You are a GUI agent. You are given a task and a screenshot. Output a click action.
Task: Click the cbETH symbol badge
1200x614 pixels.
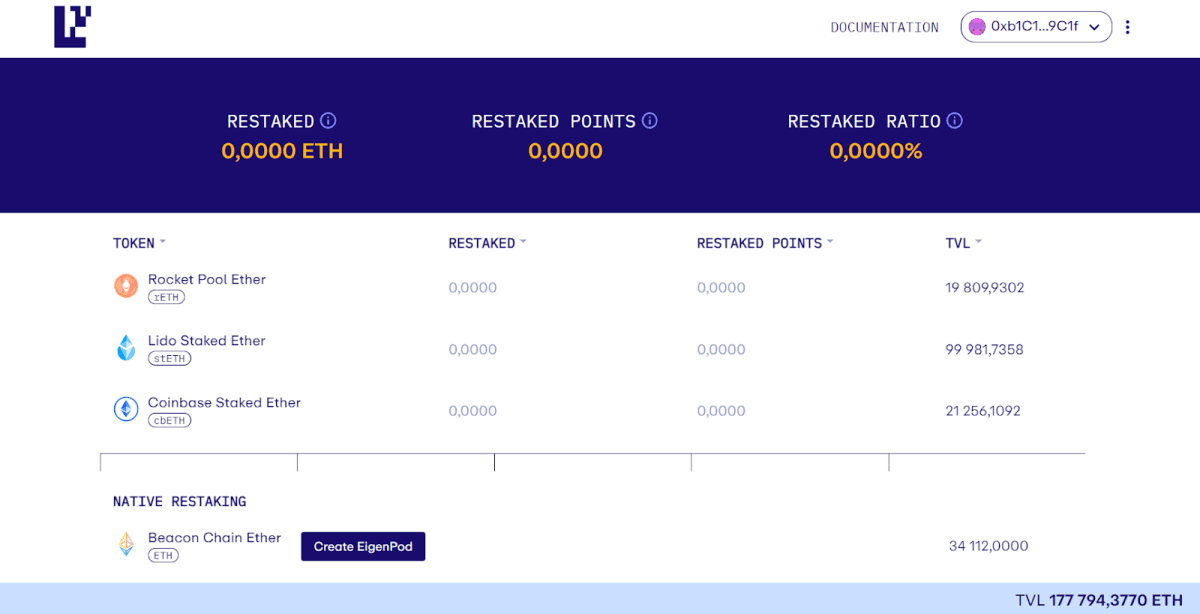coord(169,421)
